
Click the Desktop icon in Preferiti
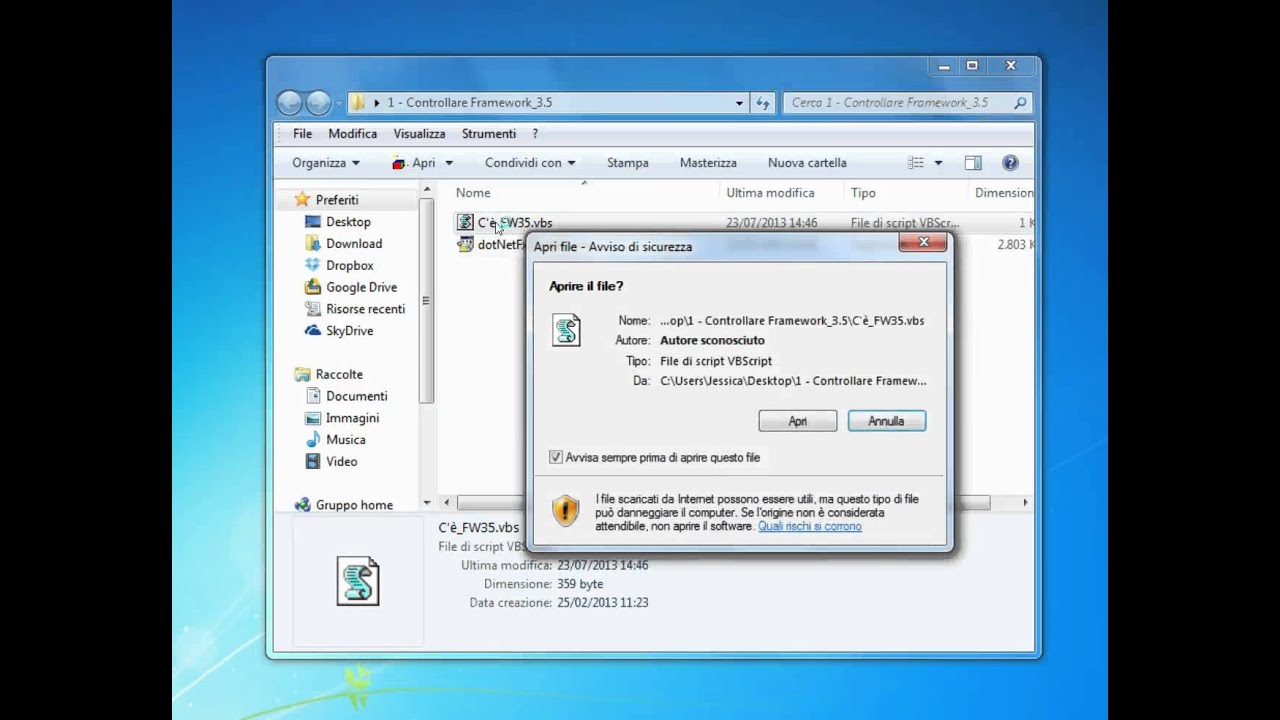(313, 222)
